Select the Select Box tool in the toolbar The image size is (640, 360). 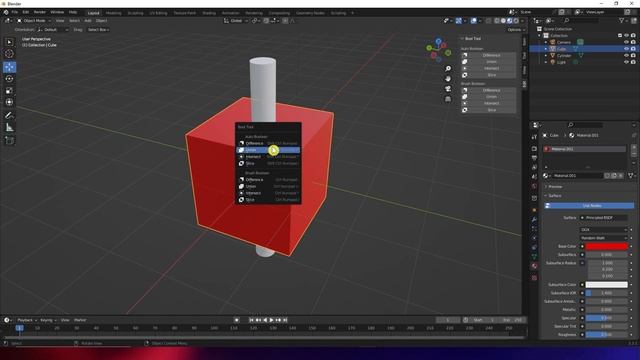pyautogui.click(x=9, y=42)
